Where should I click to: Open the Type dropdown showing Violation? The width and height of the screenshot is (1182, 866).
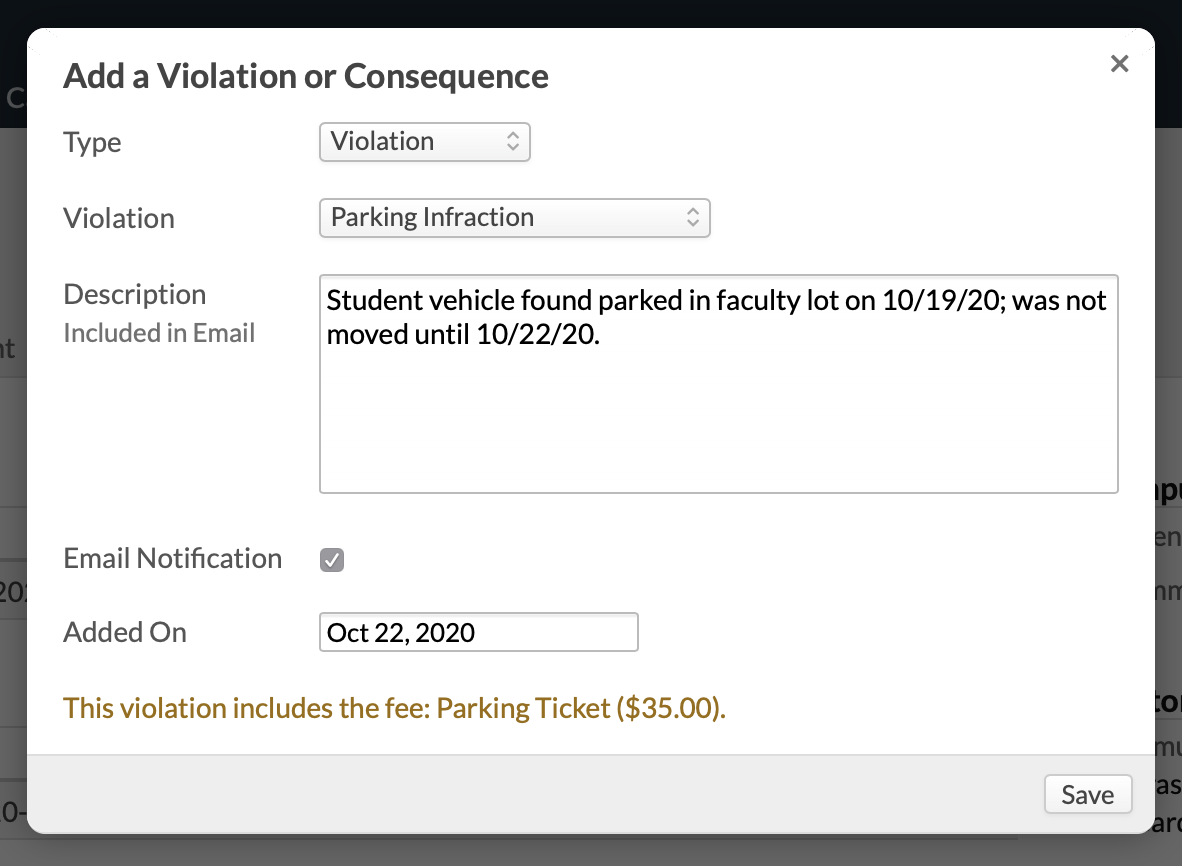click(424, 142)
